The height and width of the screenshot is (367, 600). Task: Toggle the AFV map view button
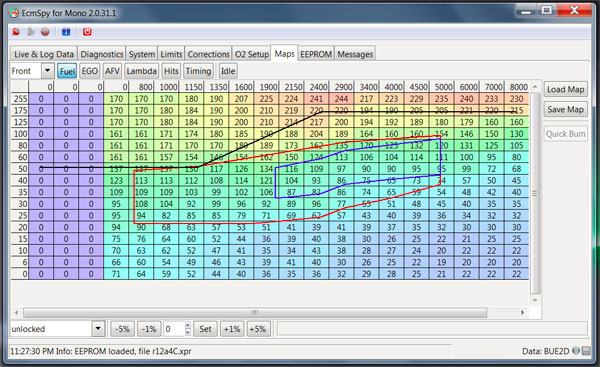click(112, 71)
